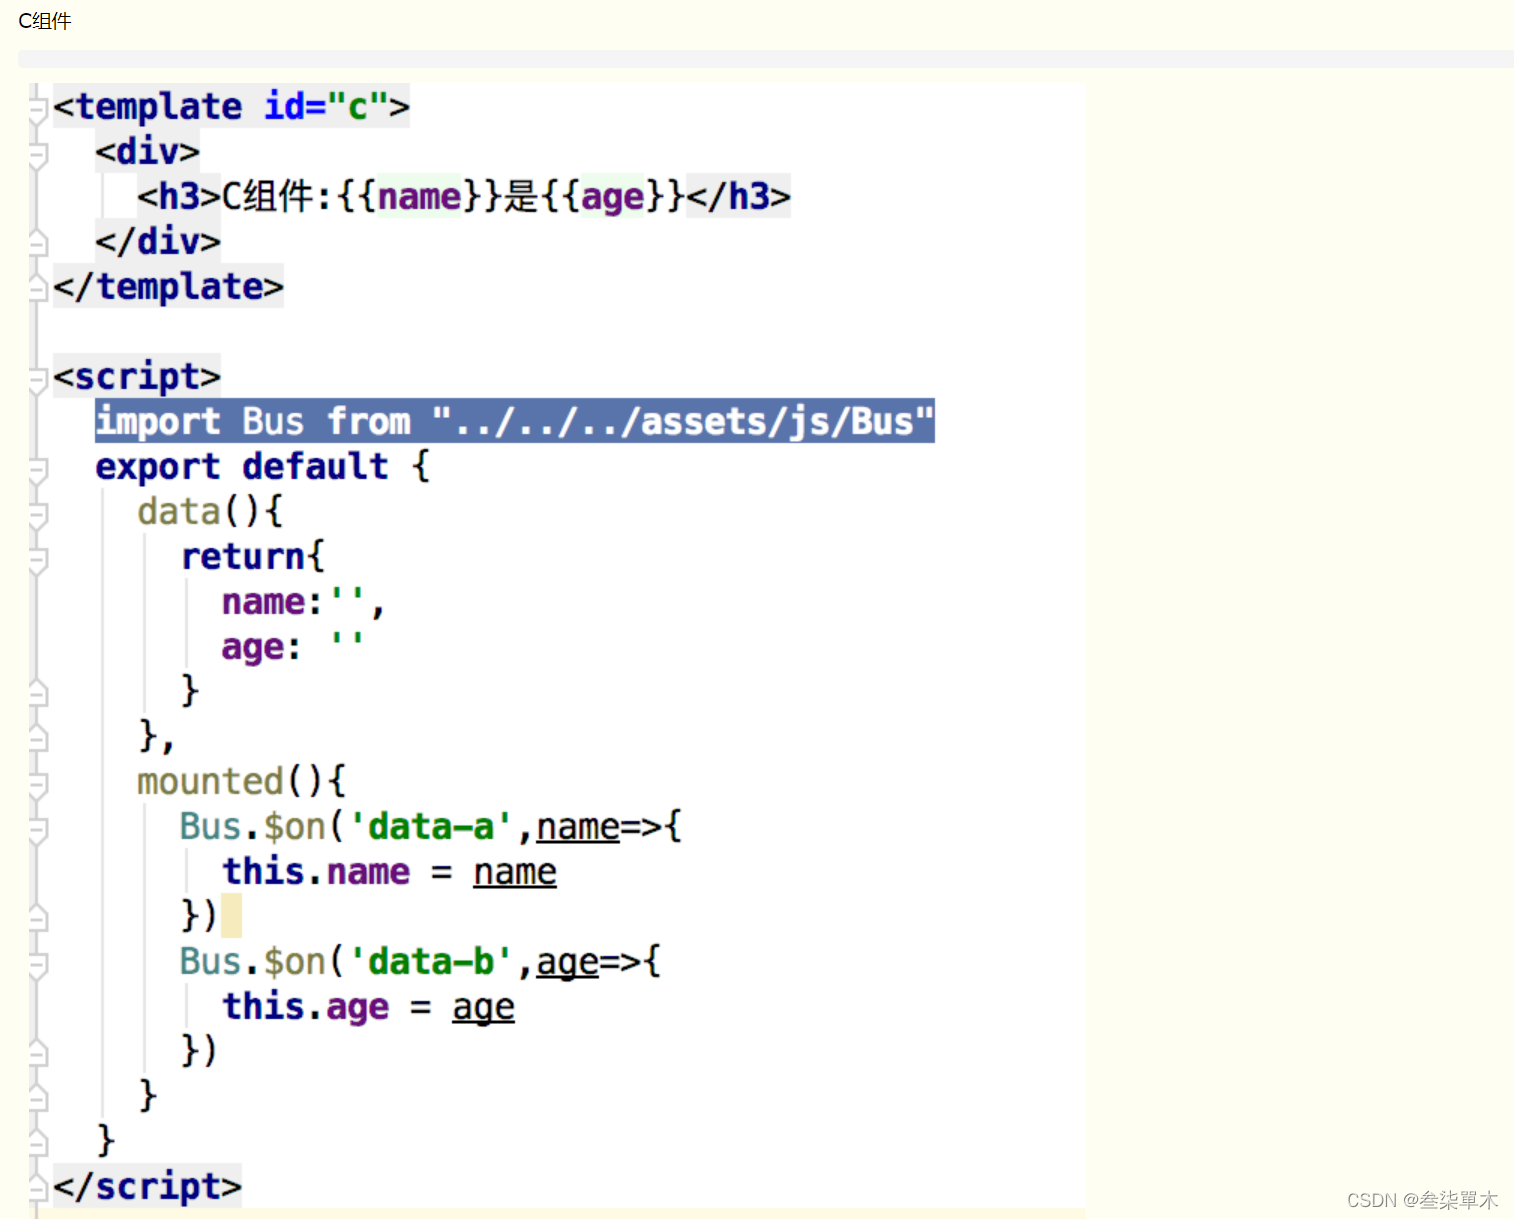Click the {{age}} interpolation in h3
Viewport: 1514px width, 1219px height.
point(612,196)
